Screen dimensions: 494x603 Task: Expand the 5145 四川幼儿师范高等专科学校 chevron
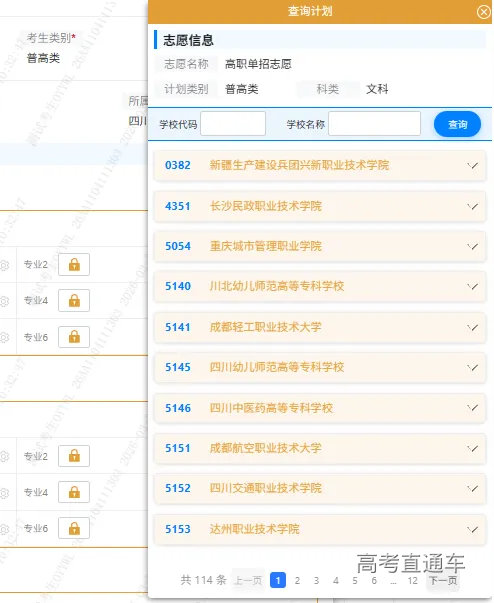point(472,367)
